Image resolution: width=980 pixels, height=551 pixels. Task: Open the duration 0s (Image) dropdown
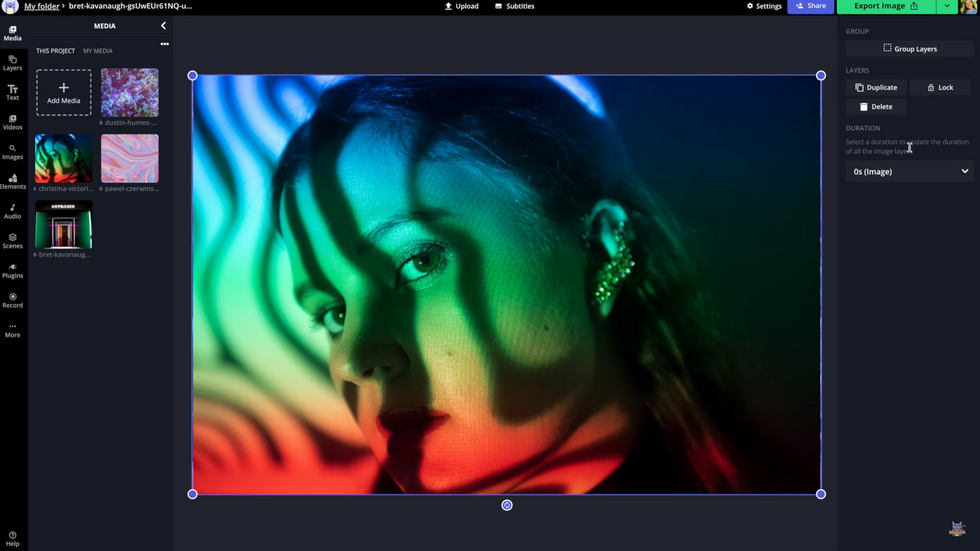coord(909,171)
